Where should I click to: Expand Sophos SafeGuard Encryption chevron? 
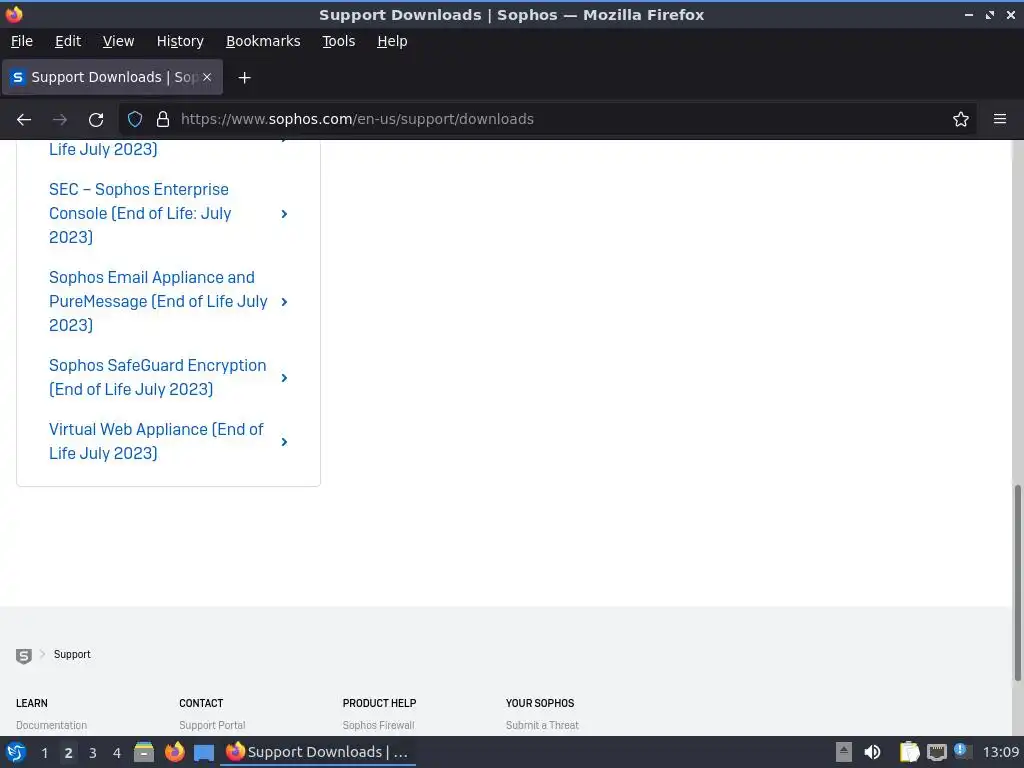[284, 378]
